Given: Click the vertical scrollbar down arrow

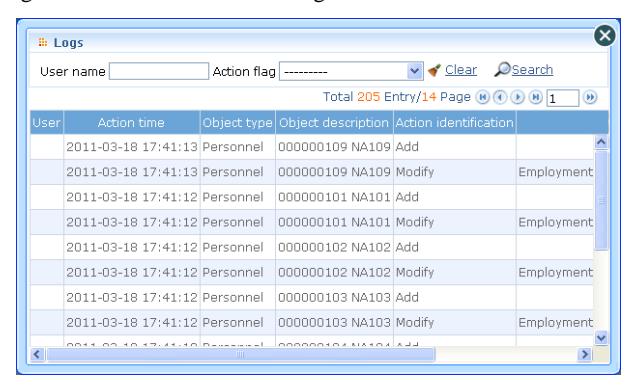Looking at the screenshot, I should 601,338.
